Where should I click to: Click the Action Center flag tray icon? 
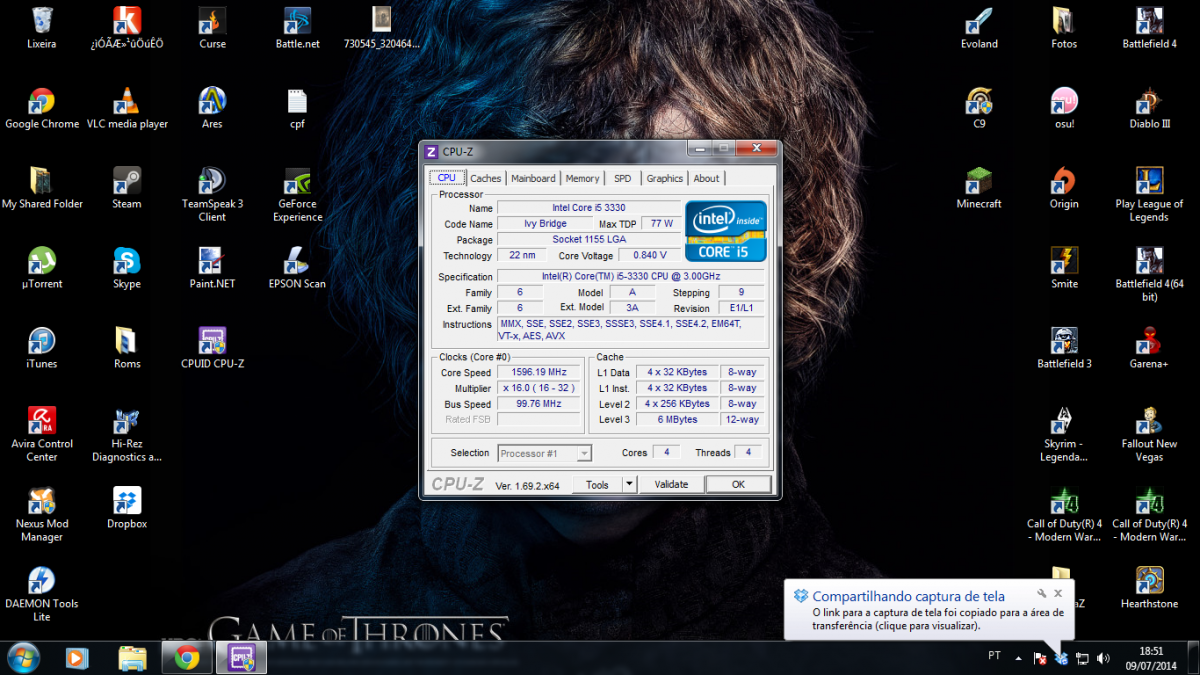[1040, 658]
